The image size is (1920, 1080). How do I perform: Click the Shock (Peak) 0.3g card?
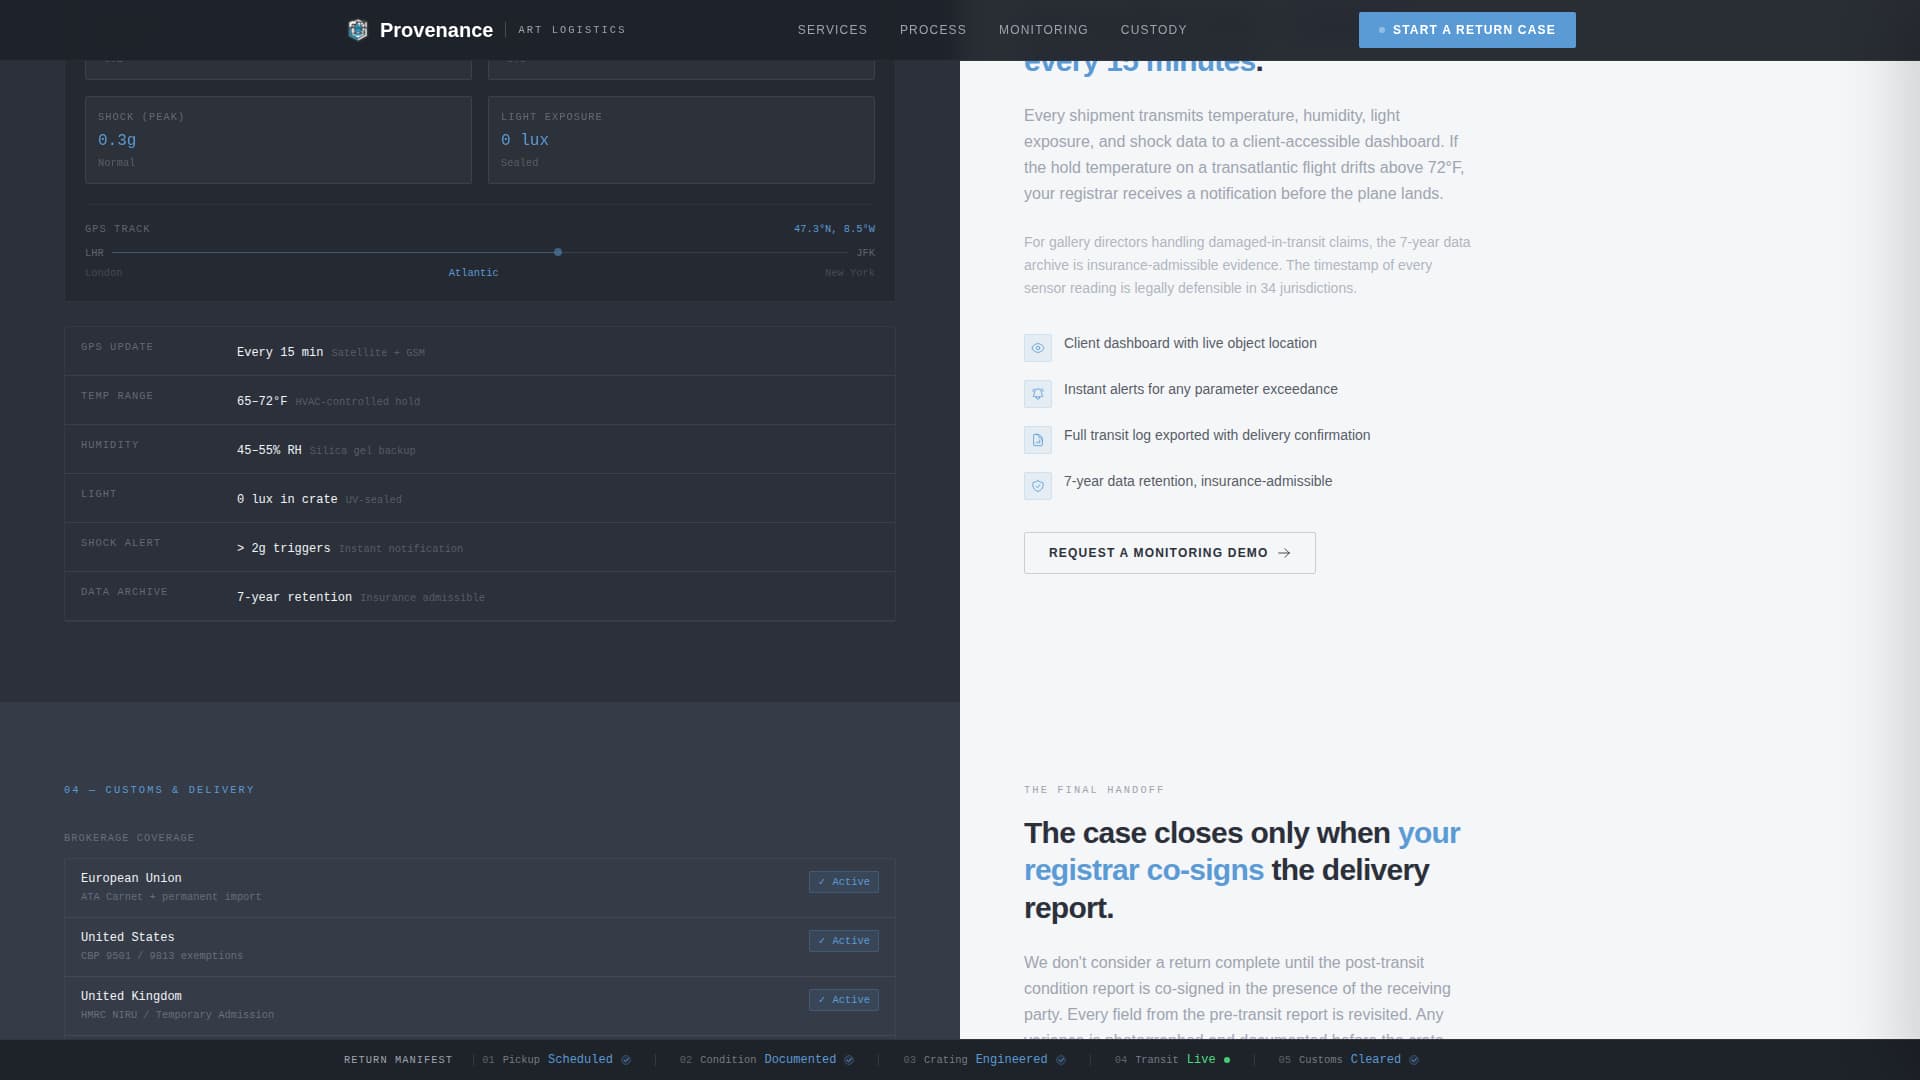(x=278, y=140)
